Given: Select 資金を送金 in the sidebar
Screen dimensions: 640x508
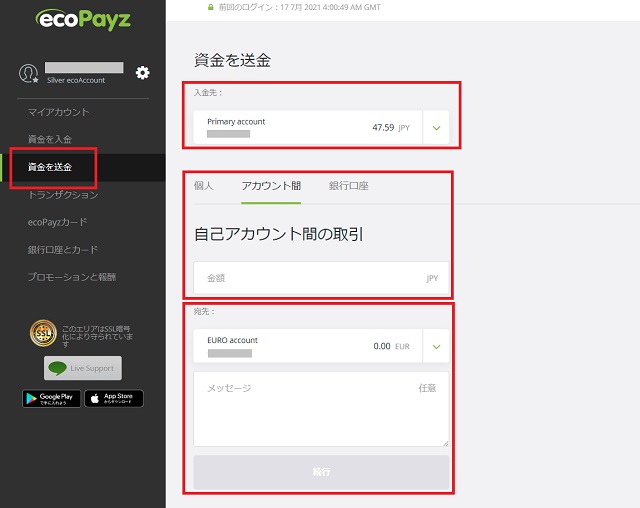Looking at the screenshot, I should [50, 167].
